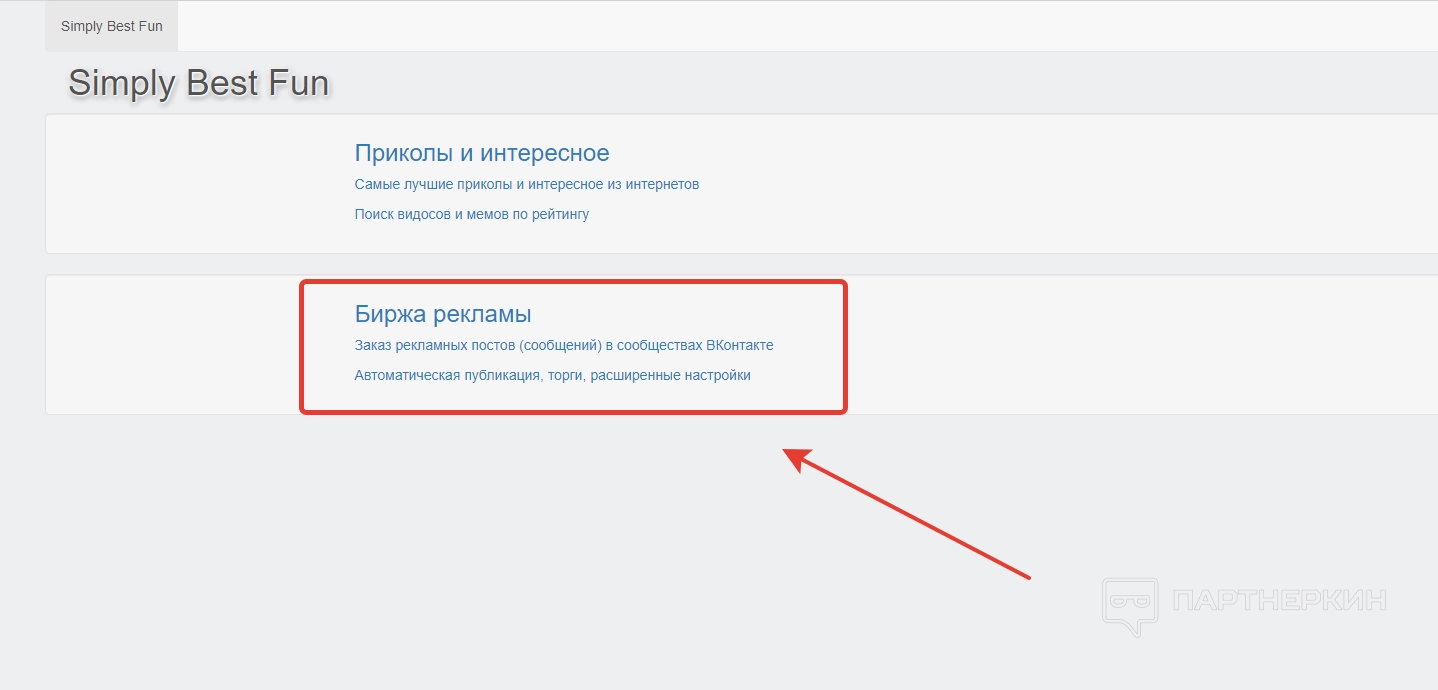Click Поиск видосов и мемов по рейтингу
The height and width of the screenshot is (690, 1438).
[x=472, y=214]
